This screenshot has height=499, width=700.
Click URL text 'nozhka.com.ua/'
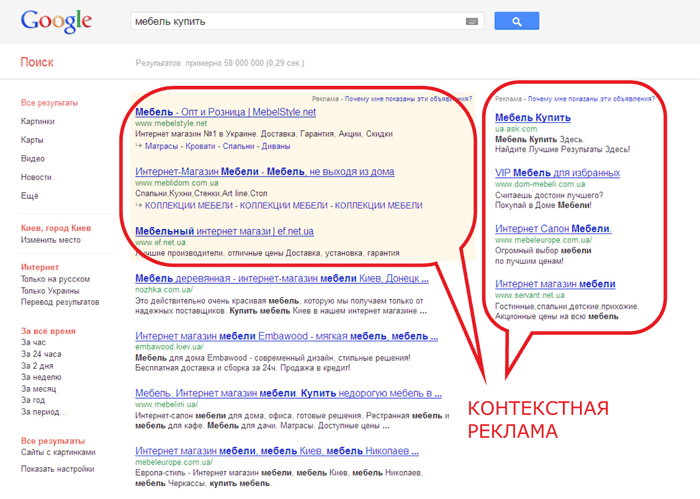164,290
